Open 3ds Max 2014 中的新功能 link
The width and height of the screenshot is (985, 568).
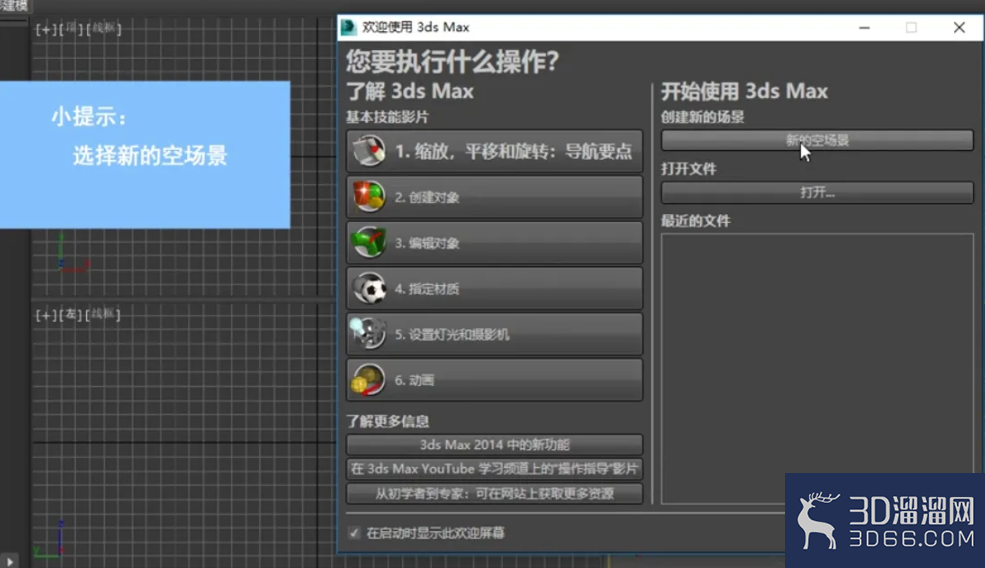click(494, 445)
